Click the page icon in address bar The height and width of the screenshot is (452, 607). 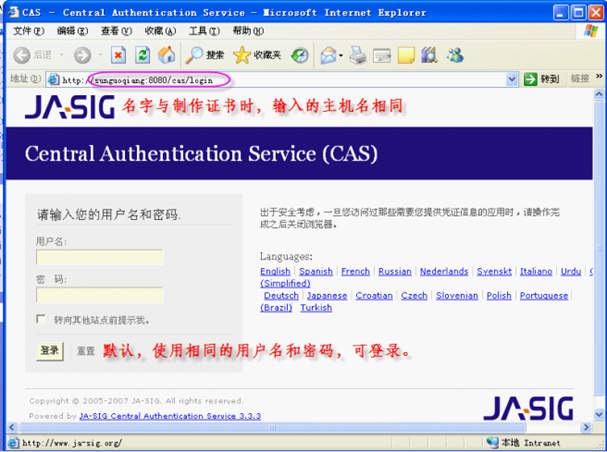point(53,80)
